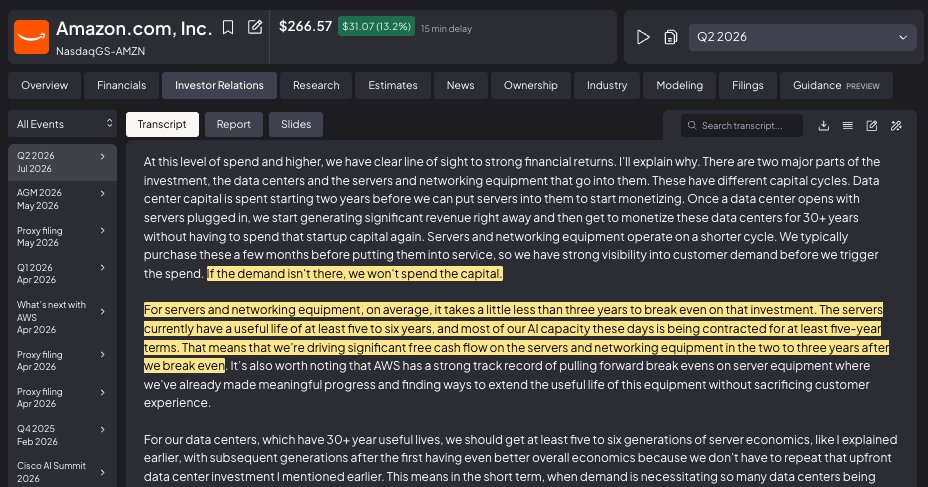Open the Ownership tab
Screen dimensions: 928x487
click(x=530, y=85)
